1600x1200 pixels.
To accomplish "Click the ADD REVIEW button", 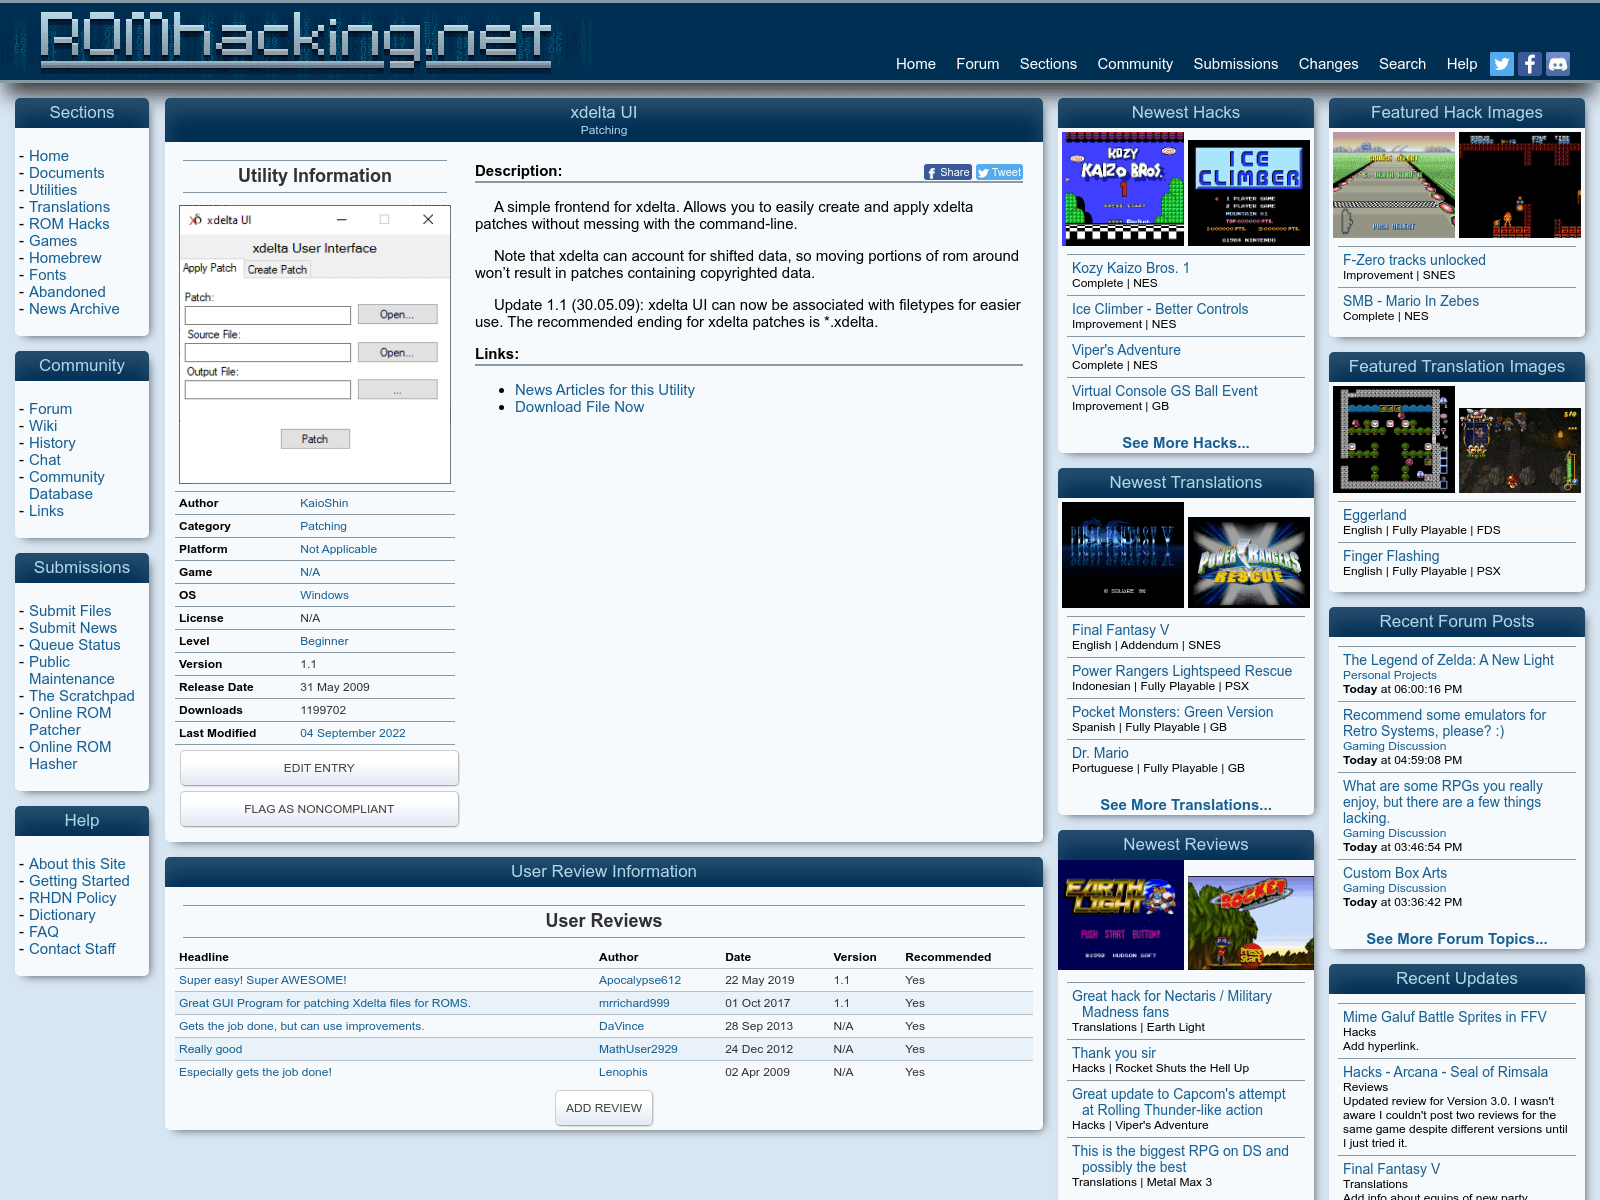I will coord(604,1108).
